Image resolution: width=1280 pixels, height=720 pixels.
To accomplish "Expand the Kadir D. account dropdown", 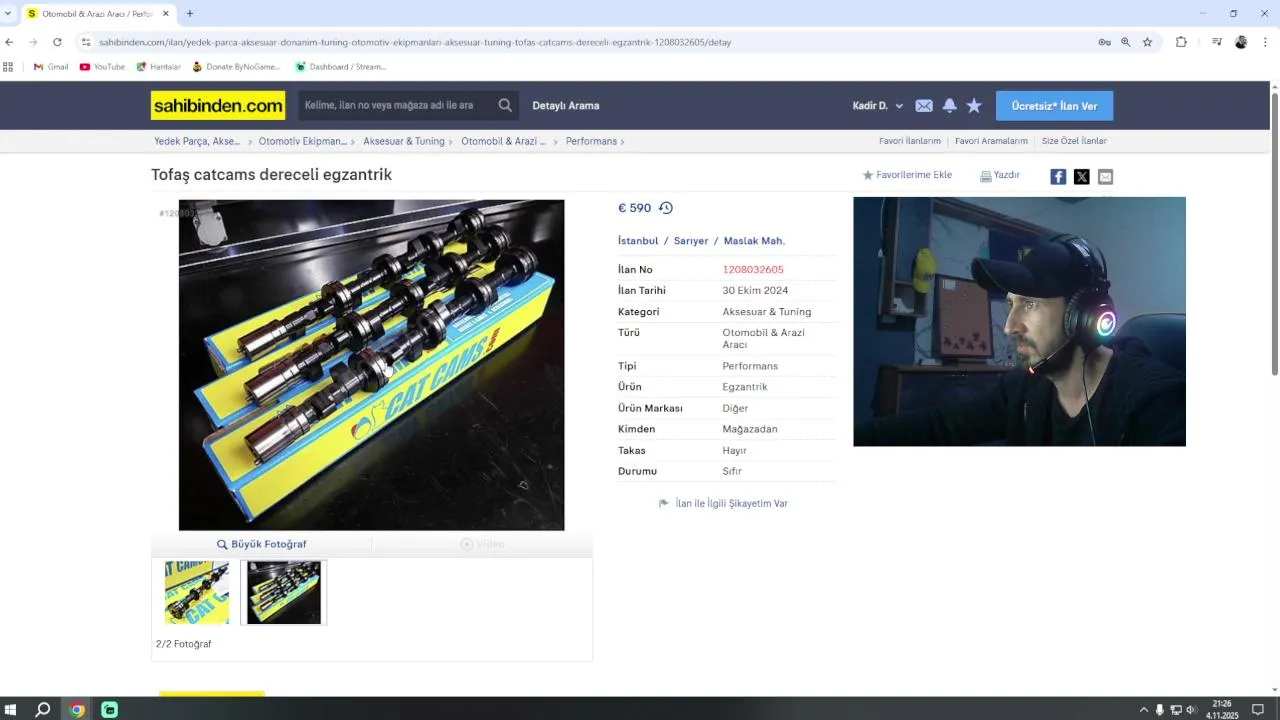I will [878, 106].
